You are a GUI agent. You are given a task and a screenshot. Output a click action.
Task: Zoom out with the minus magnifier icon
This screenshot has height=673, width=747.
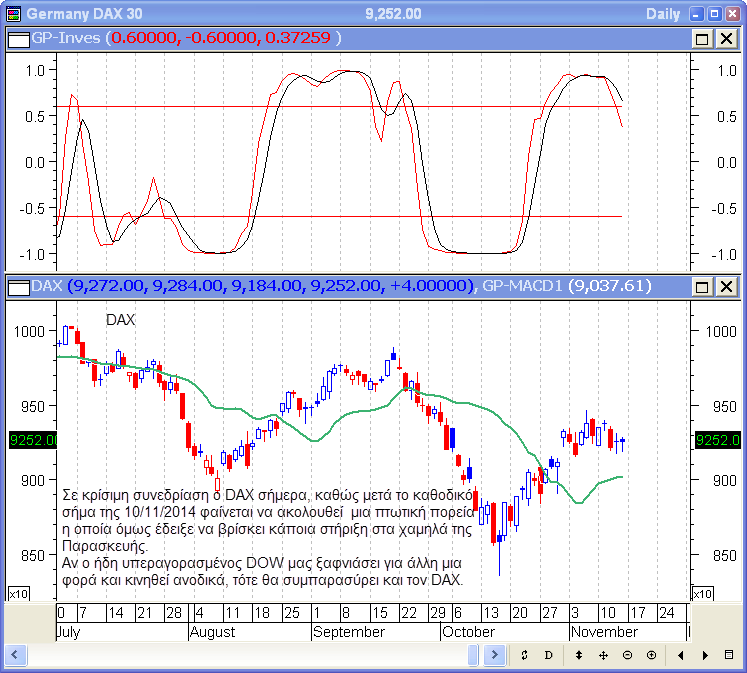pos(627,655)
